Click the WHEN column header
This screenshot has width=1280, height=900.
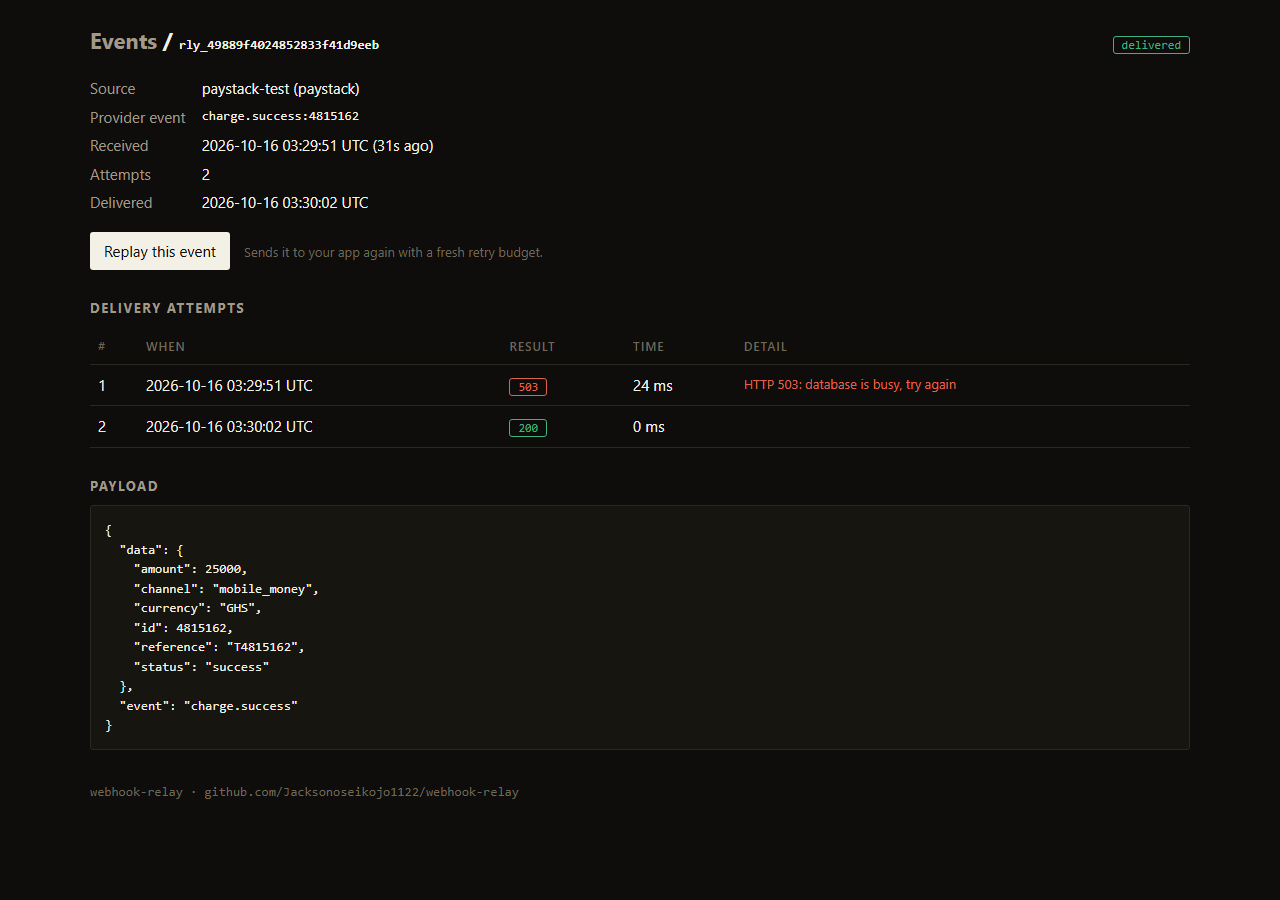(x=165, y=347)
